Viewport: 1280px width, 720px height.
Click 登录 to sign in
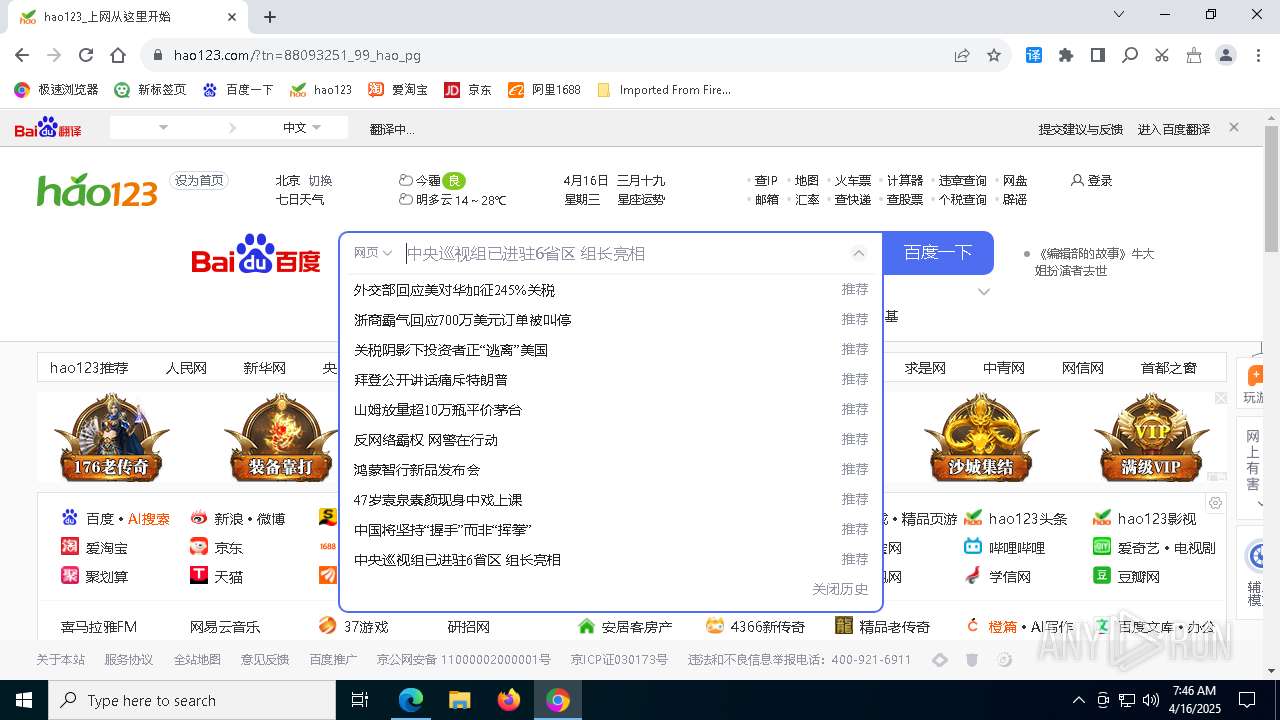click(x=1091, y=180)
